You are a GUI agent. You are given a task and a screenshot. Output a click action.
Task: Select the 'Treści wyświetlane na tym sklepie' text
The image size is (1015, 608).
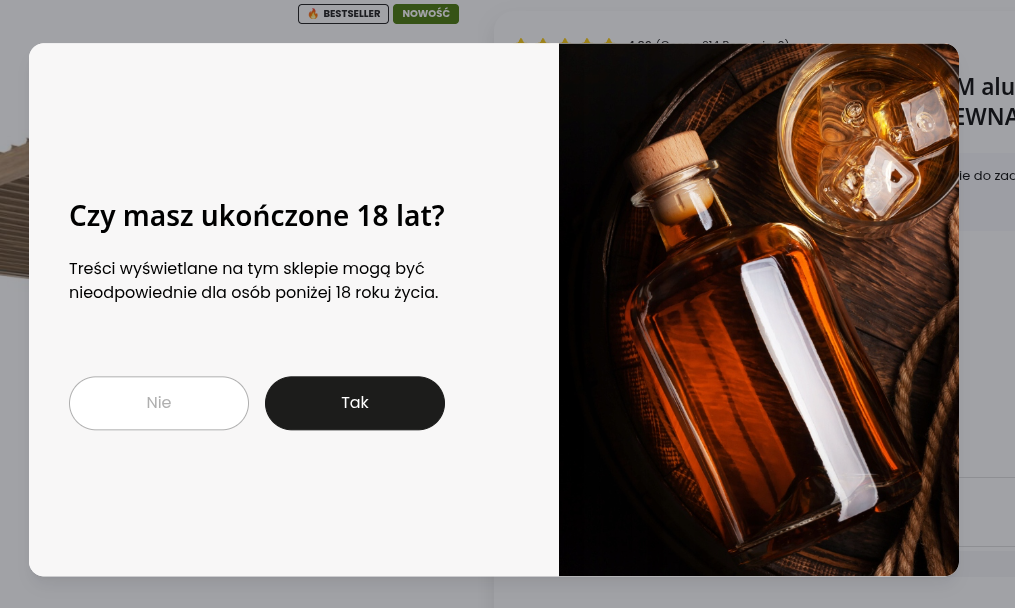[203, 268]
